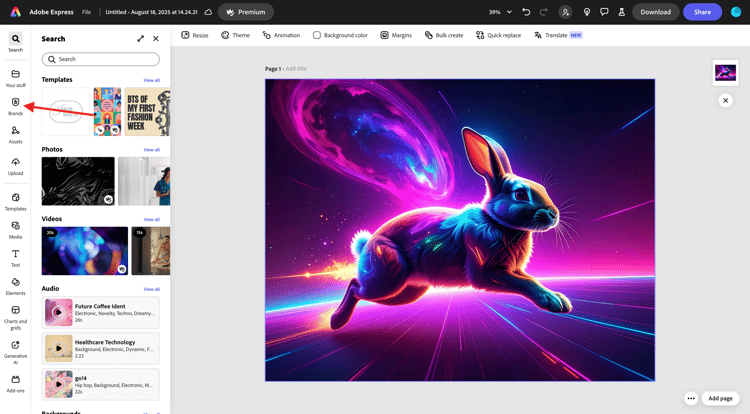Open the File menu
The width and height of the screenshot is (750, 414).
click(87, 12)
